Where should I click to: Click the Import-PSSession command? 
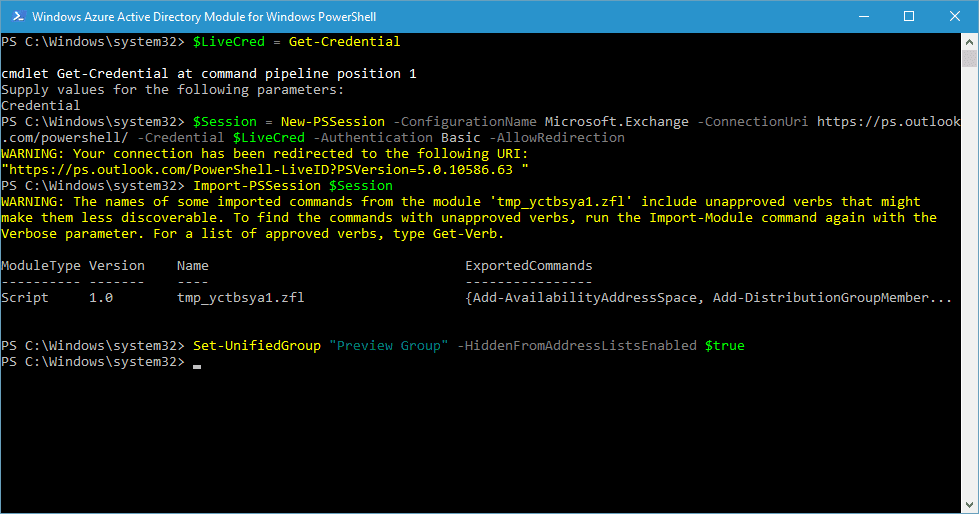coord(257,185)
